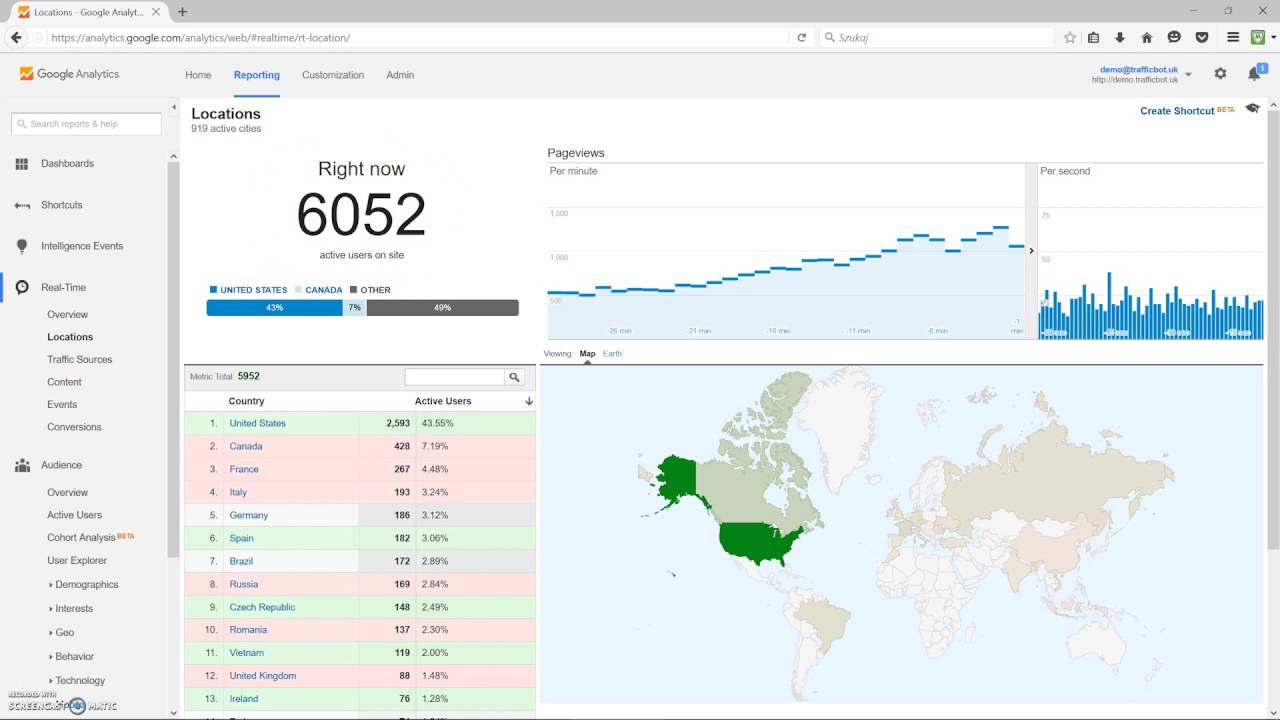Switch map view to Earth
Viewport: 1280px width, 720px height.
click(612, 353)
